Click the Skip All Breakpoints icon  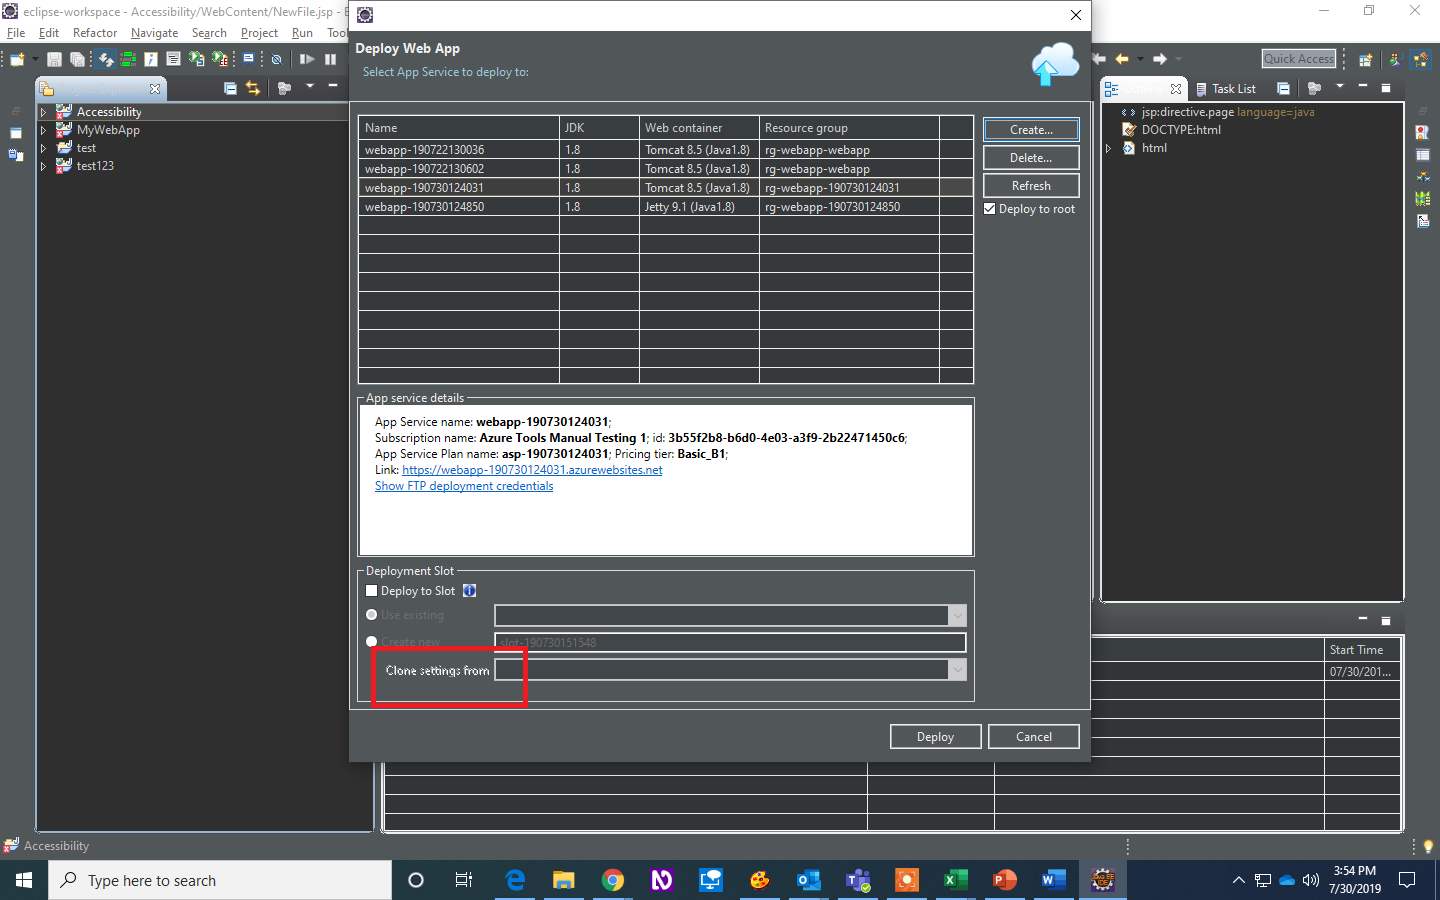(277, 59)
